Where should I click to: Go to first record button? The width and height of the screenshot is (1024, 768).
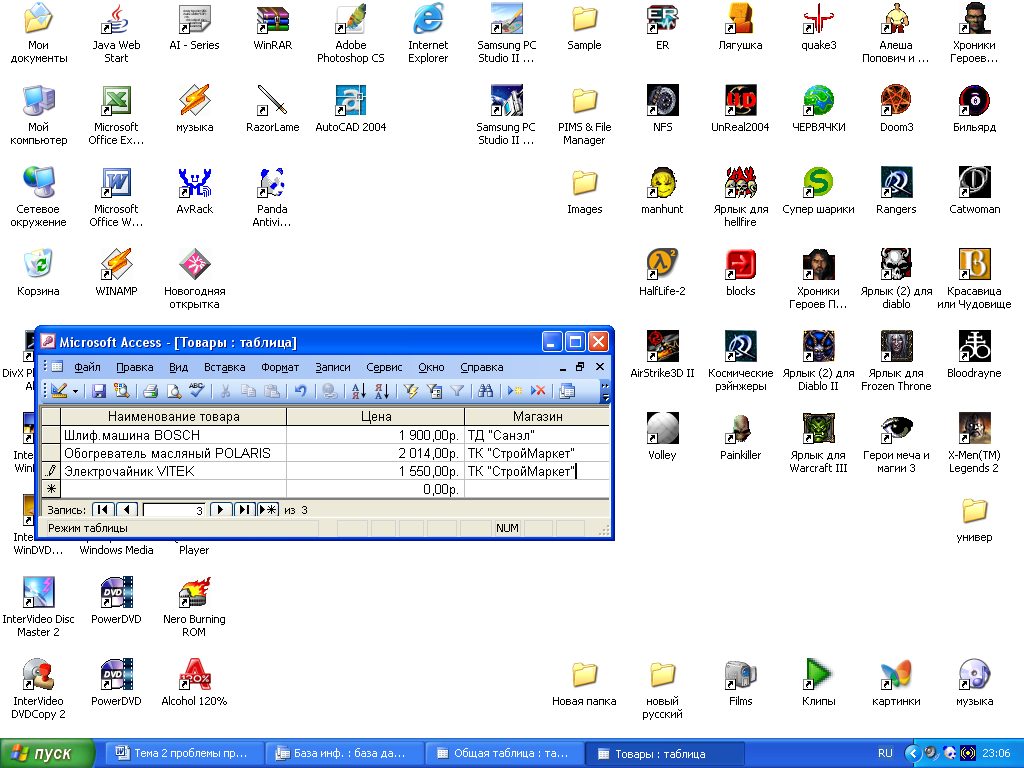click(103, 509)
